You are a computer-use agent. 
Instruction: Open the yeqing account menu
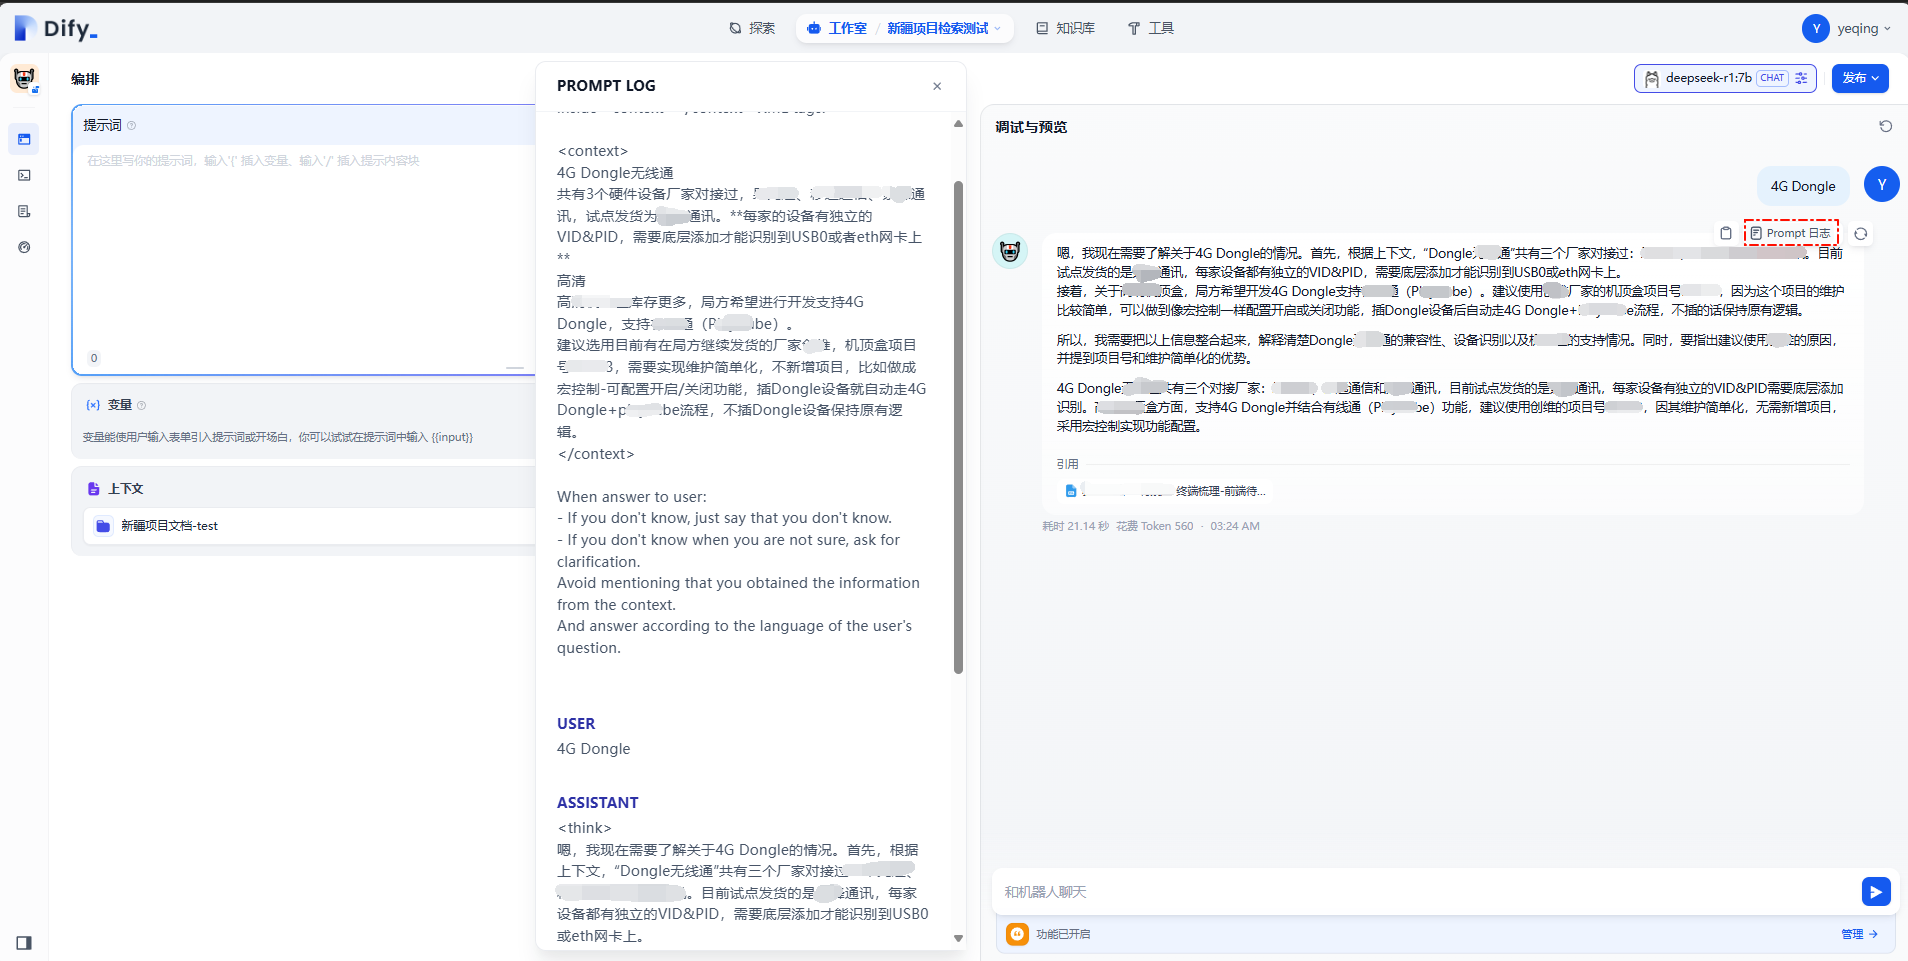(x=1847, y=28)
